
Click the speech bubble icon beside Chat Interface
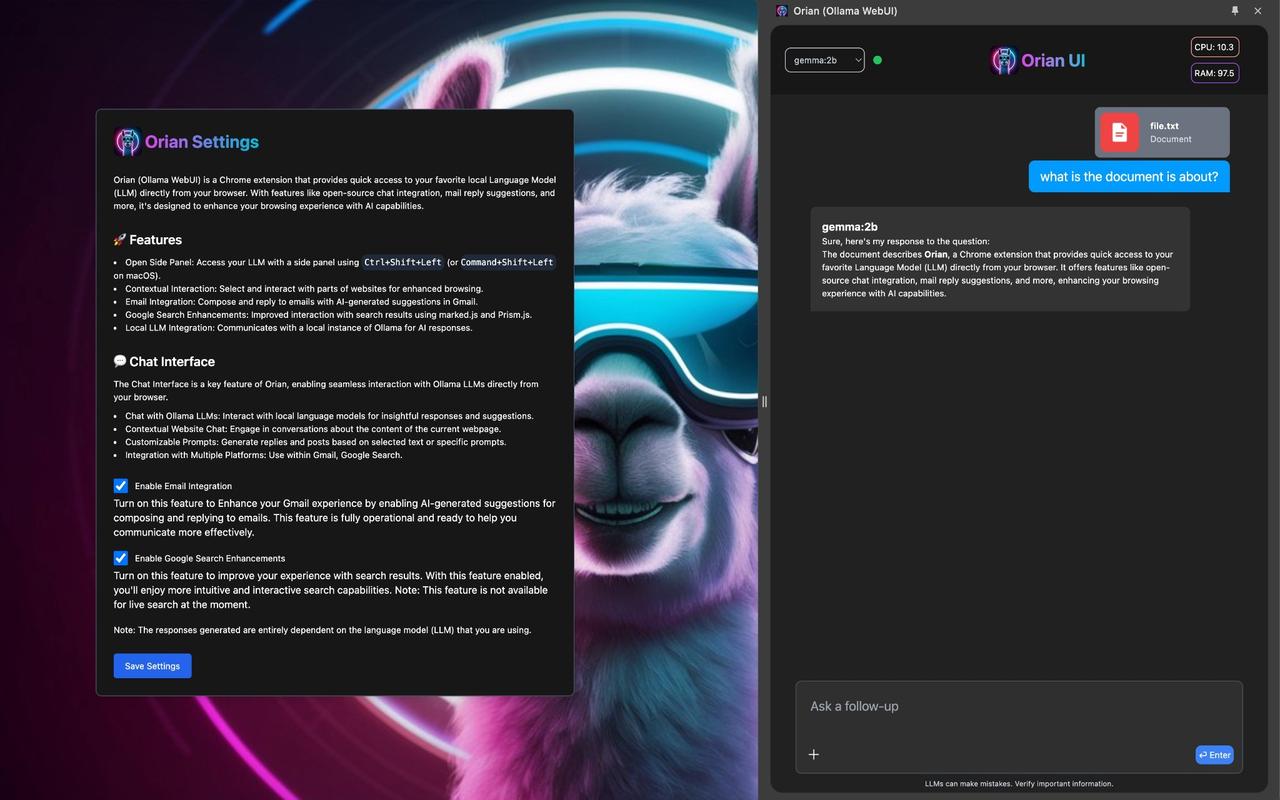120,361
